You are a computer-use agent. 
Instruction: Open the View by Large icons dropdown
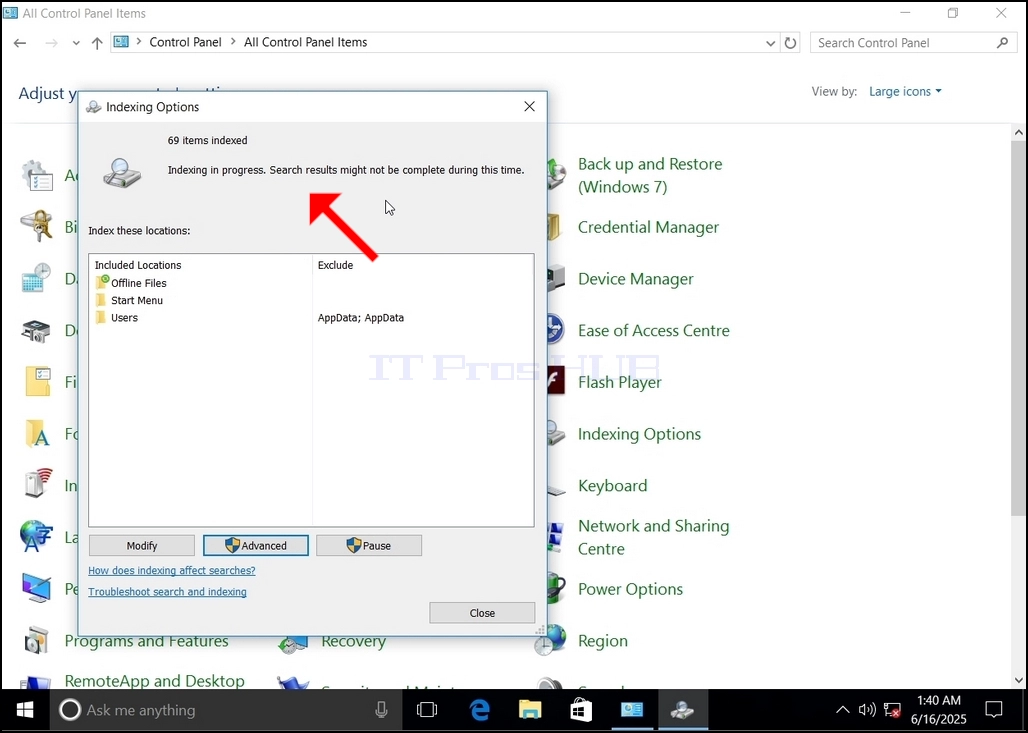pyautogui.click(x=905, y=92)
